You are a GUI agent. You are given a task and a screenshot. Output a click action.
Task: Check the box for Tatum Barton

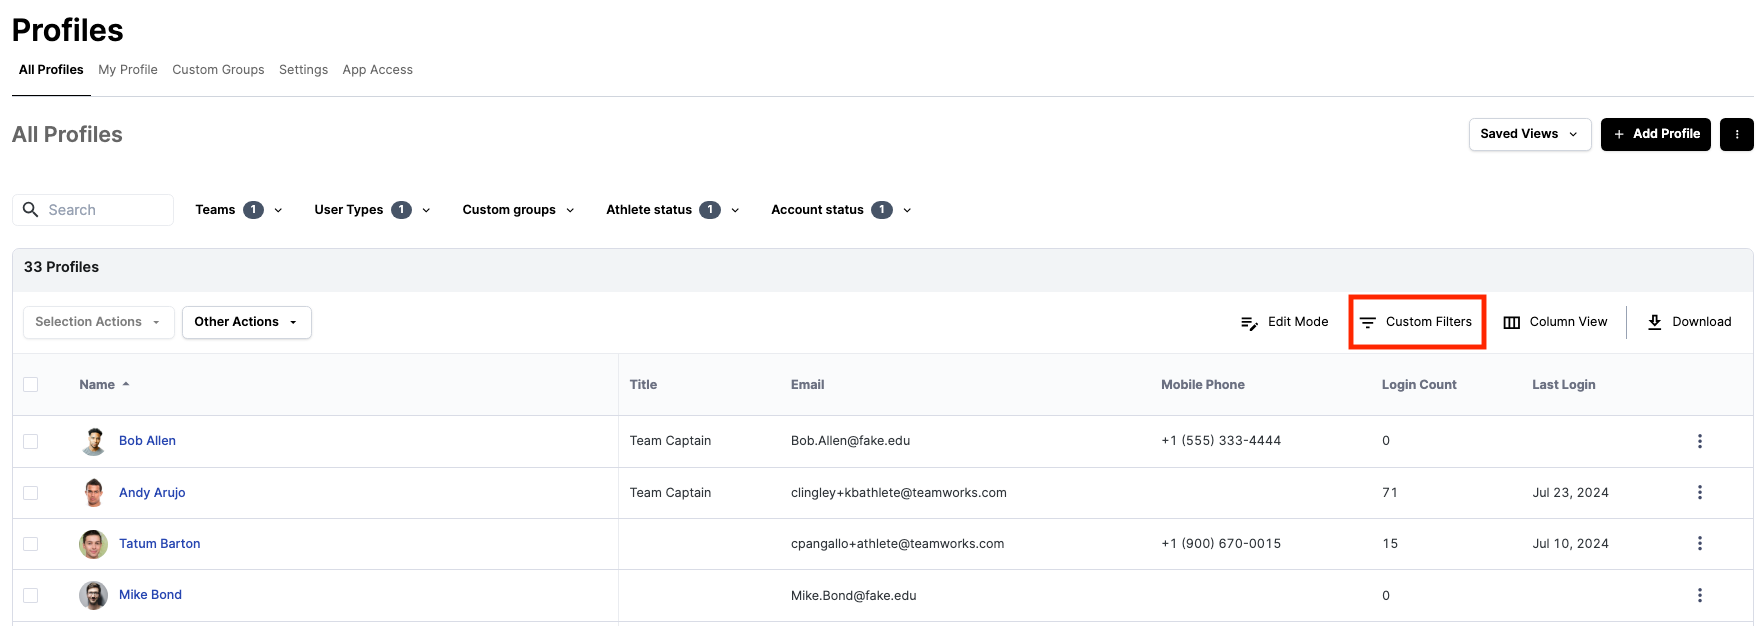tap(31, 544)
